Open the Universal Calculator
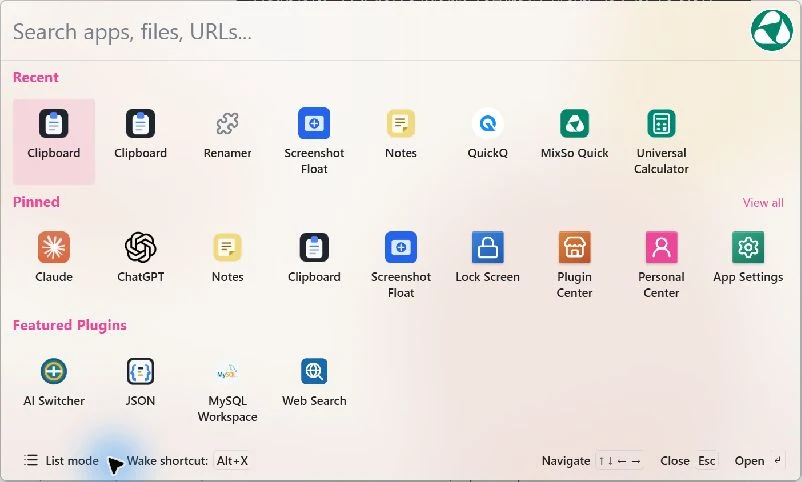Image resolution: width=802 pixels, height=482 pixels. 661,141
